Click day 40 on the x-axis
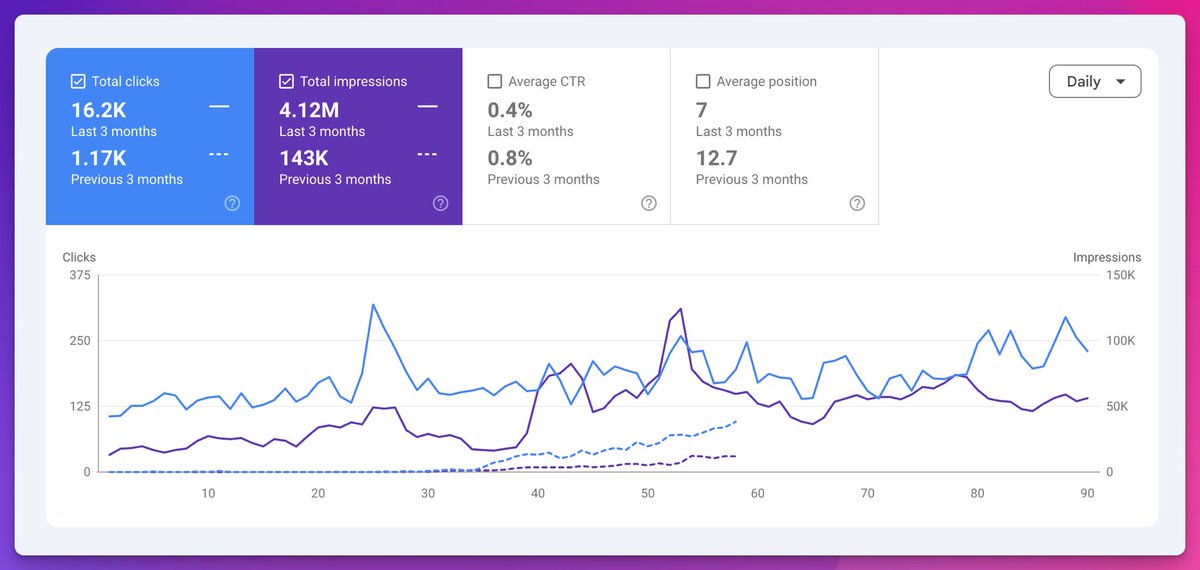 pos(538,493)
